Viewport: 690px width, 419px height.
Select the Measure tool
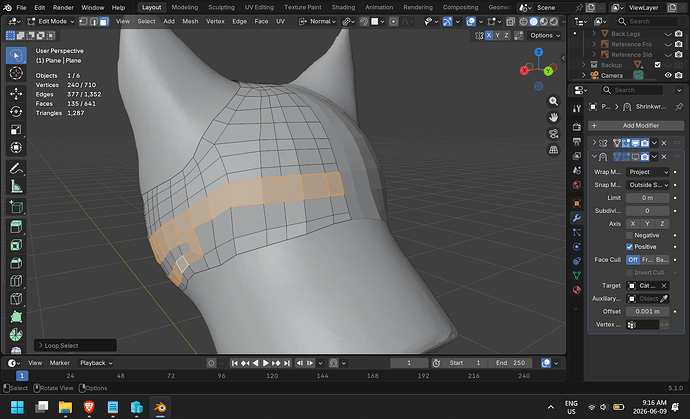16,187
